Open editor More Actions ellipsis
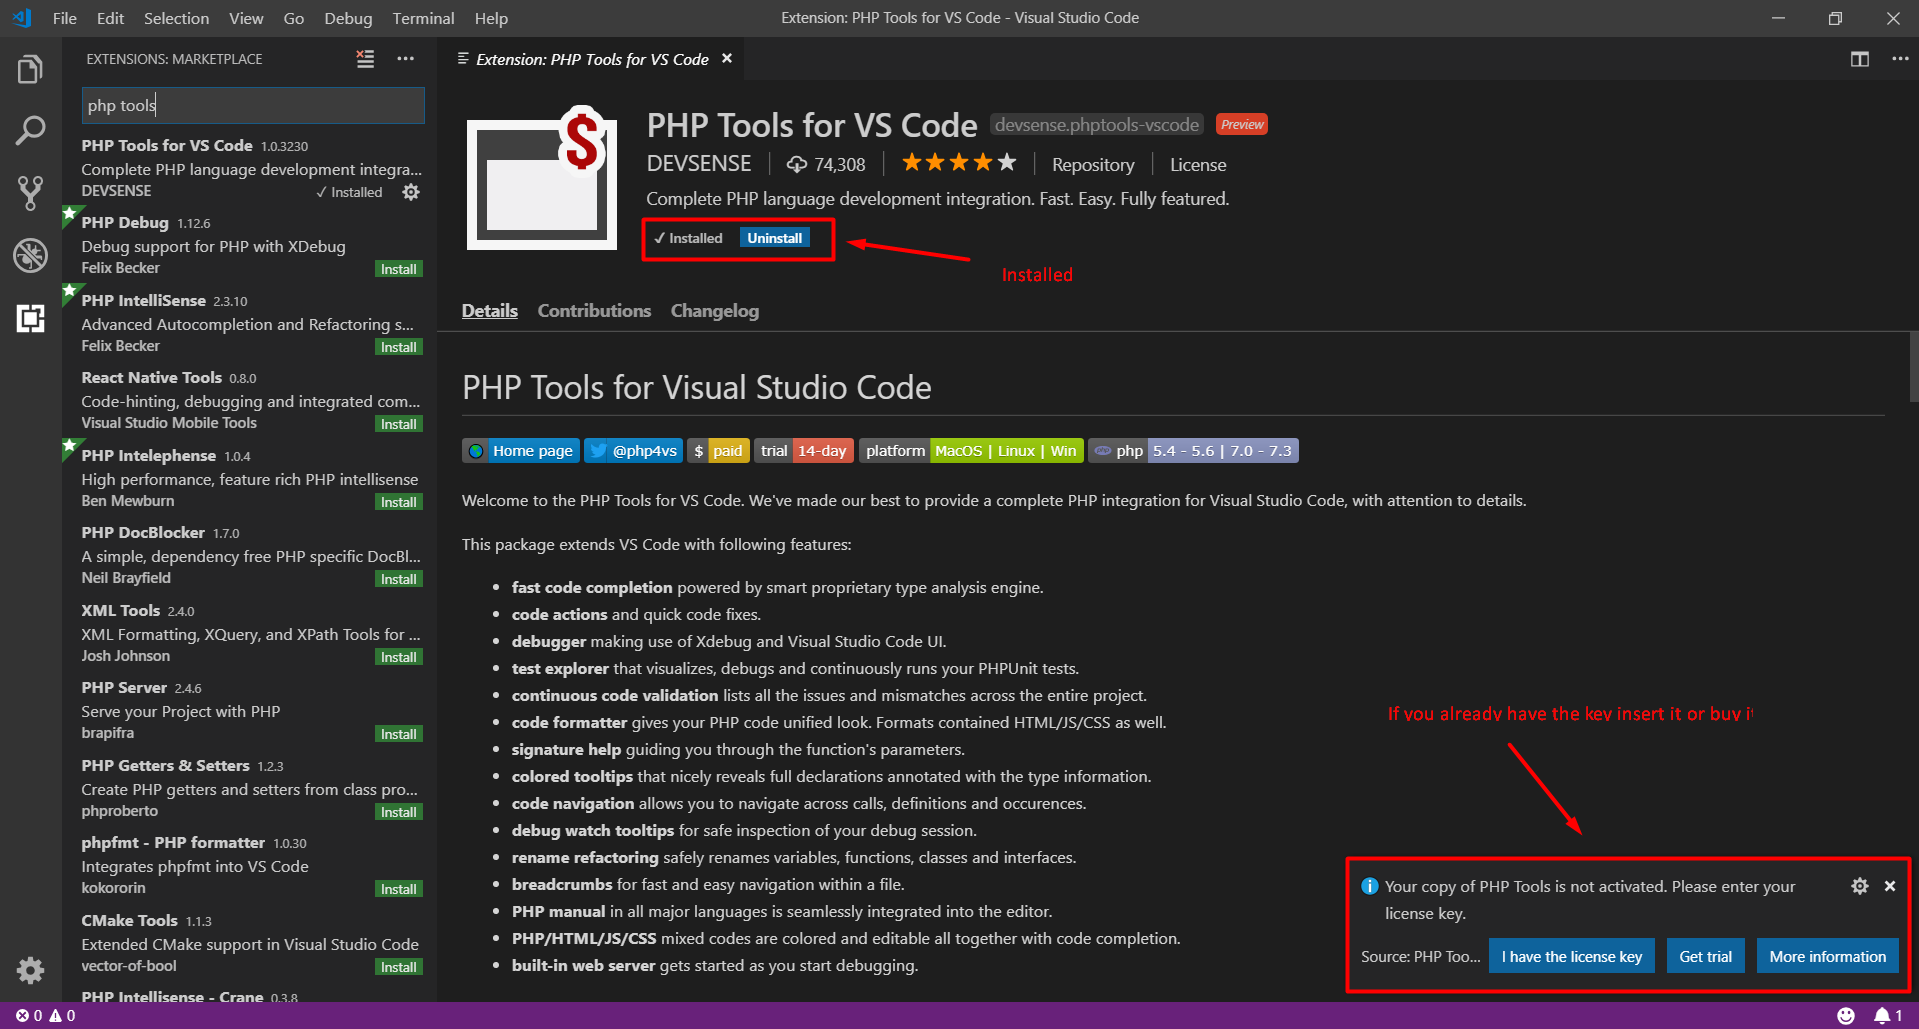The height and width of the screenshot is (1029, 1919). click(1900, 59)
